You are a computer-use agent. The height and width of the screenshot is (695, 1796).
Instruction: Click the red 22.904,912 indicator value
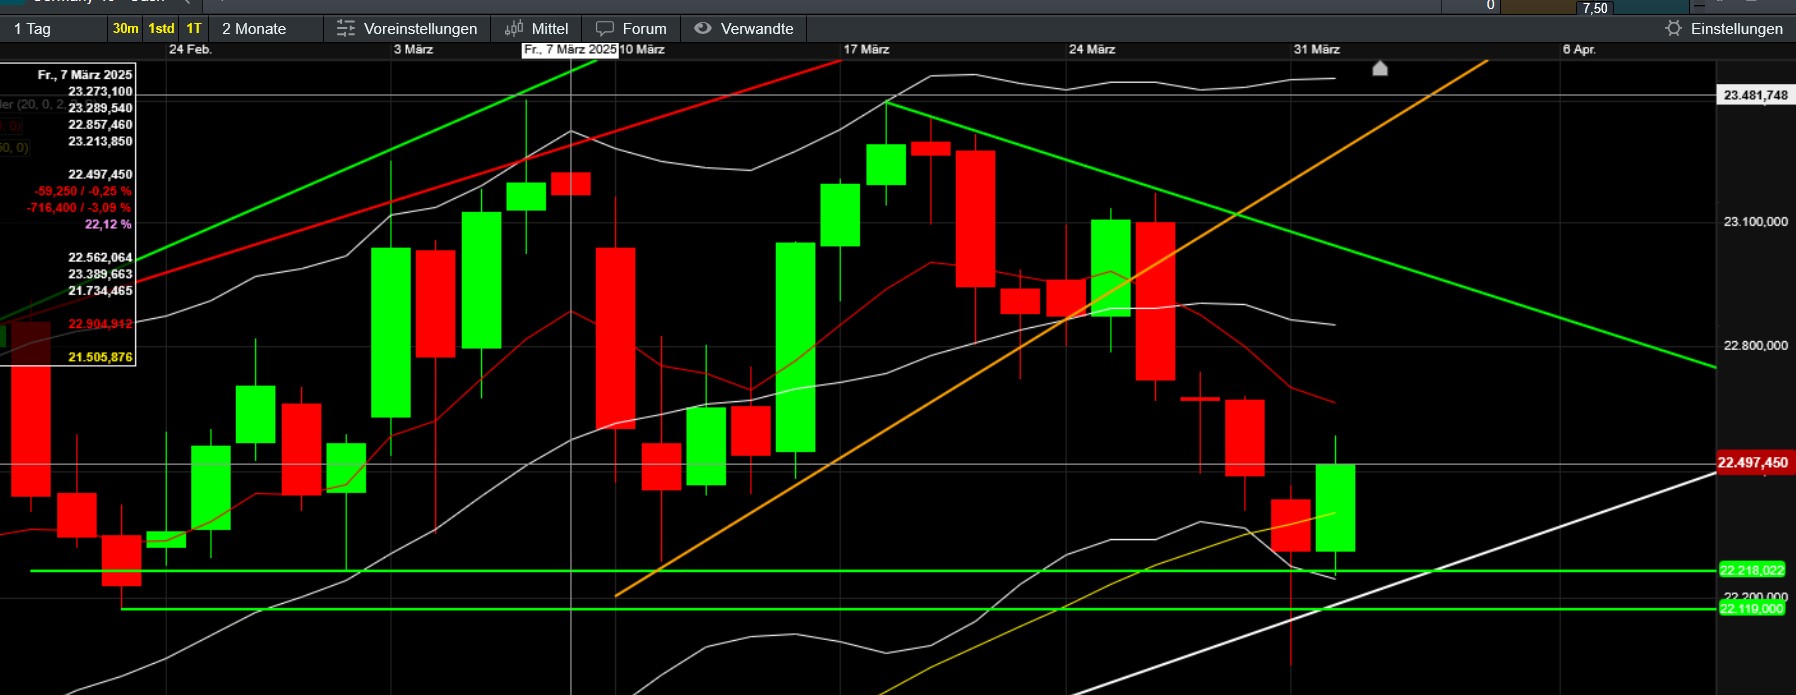pyautogui.click(x=100, y=324)
